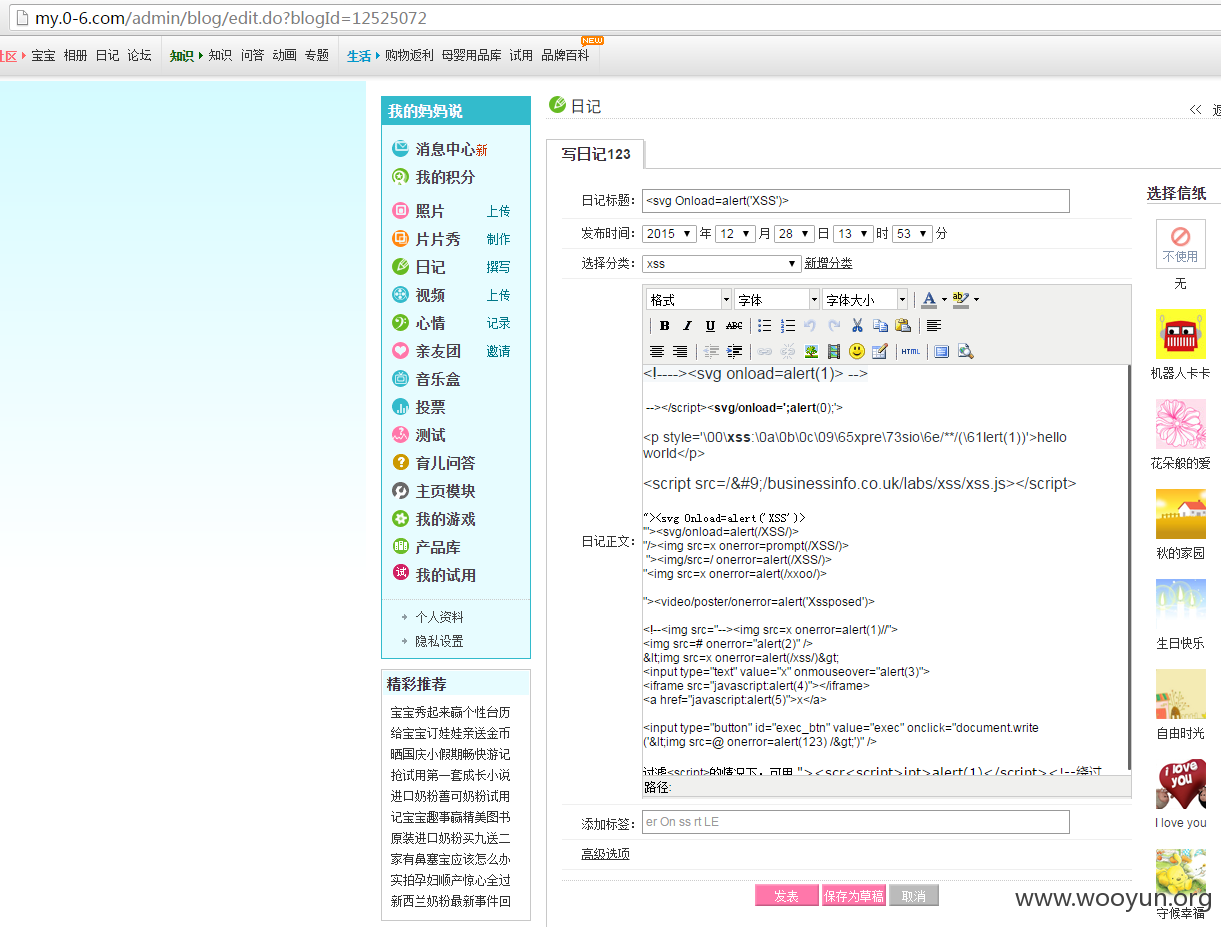The image size is (1221, 927).
Task: Toggle bold formatting in the diary editor
Action: pos(664,325)
